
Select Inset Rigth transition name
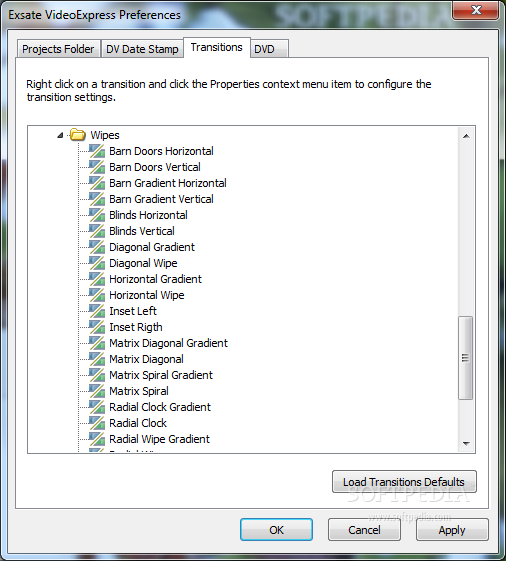click(x=136, y=327)
